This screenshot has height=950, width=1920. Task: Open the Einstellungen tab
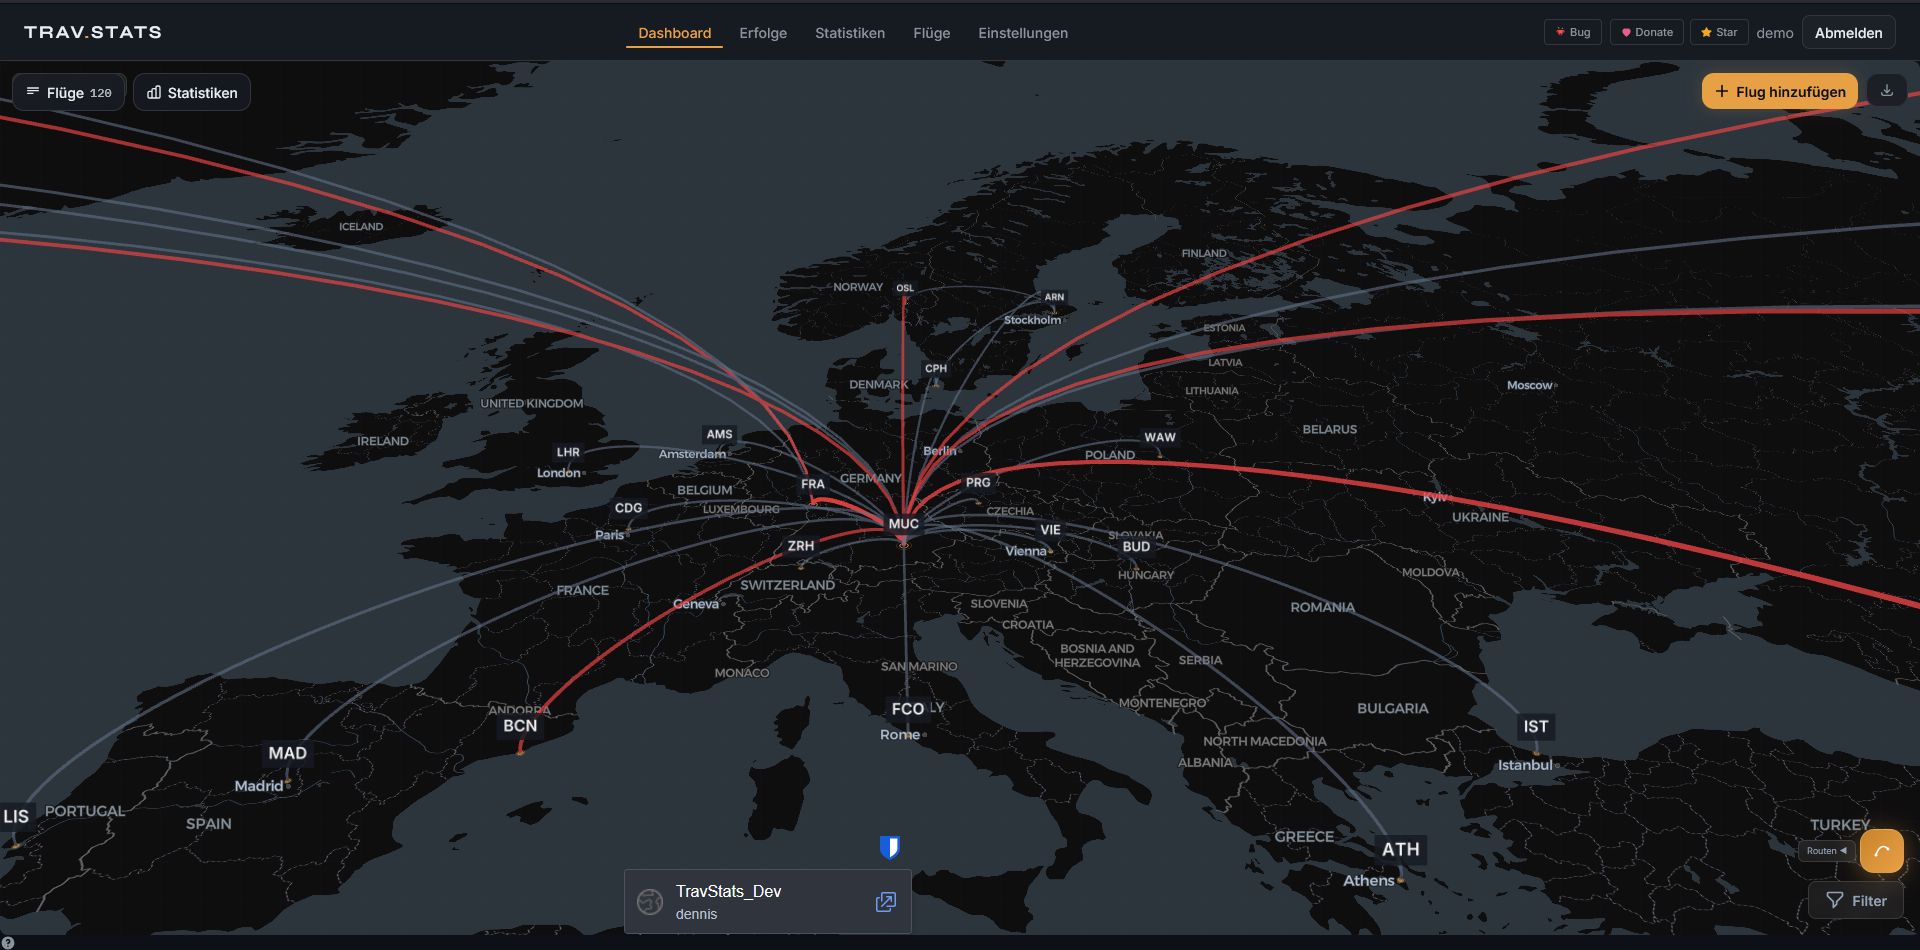(x=1022, y=33)
